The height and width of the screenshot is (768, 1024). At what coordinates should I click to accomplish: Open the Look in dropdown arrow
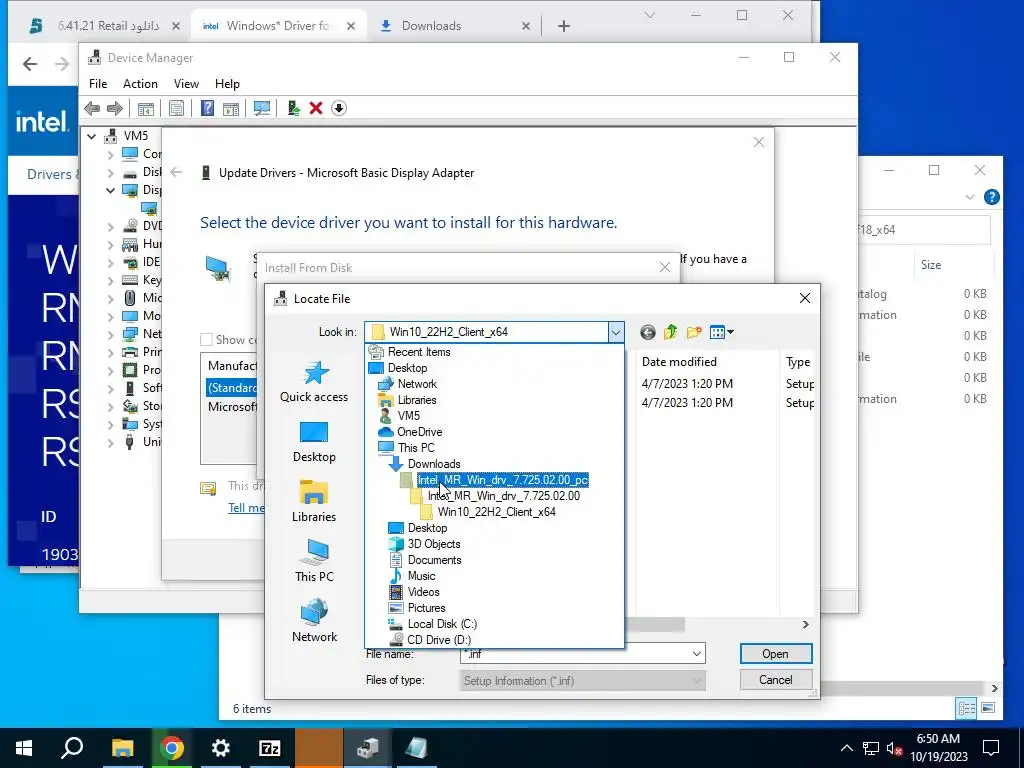coord(615,332)
